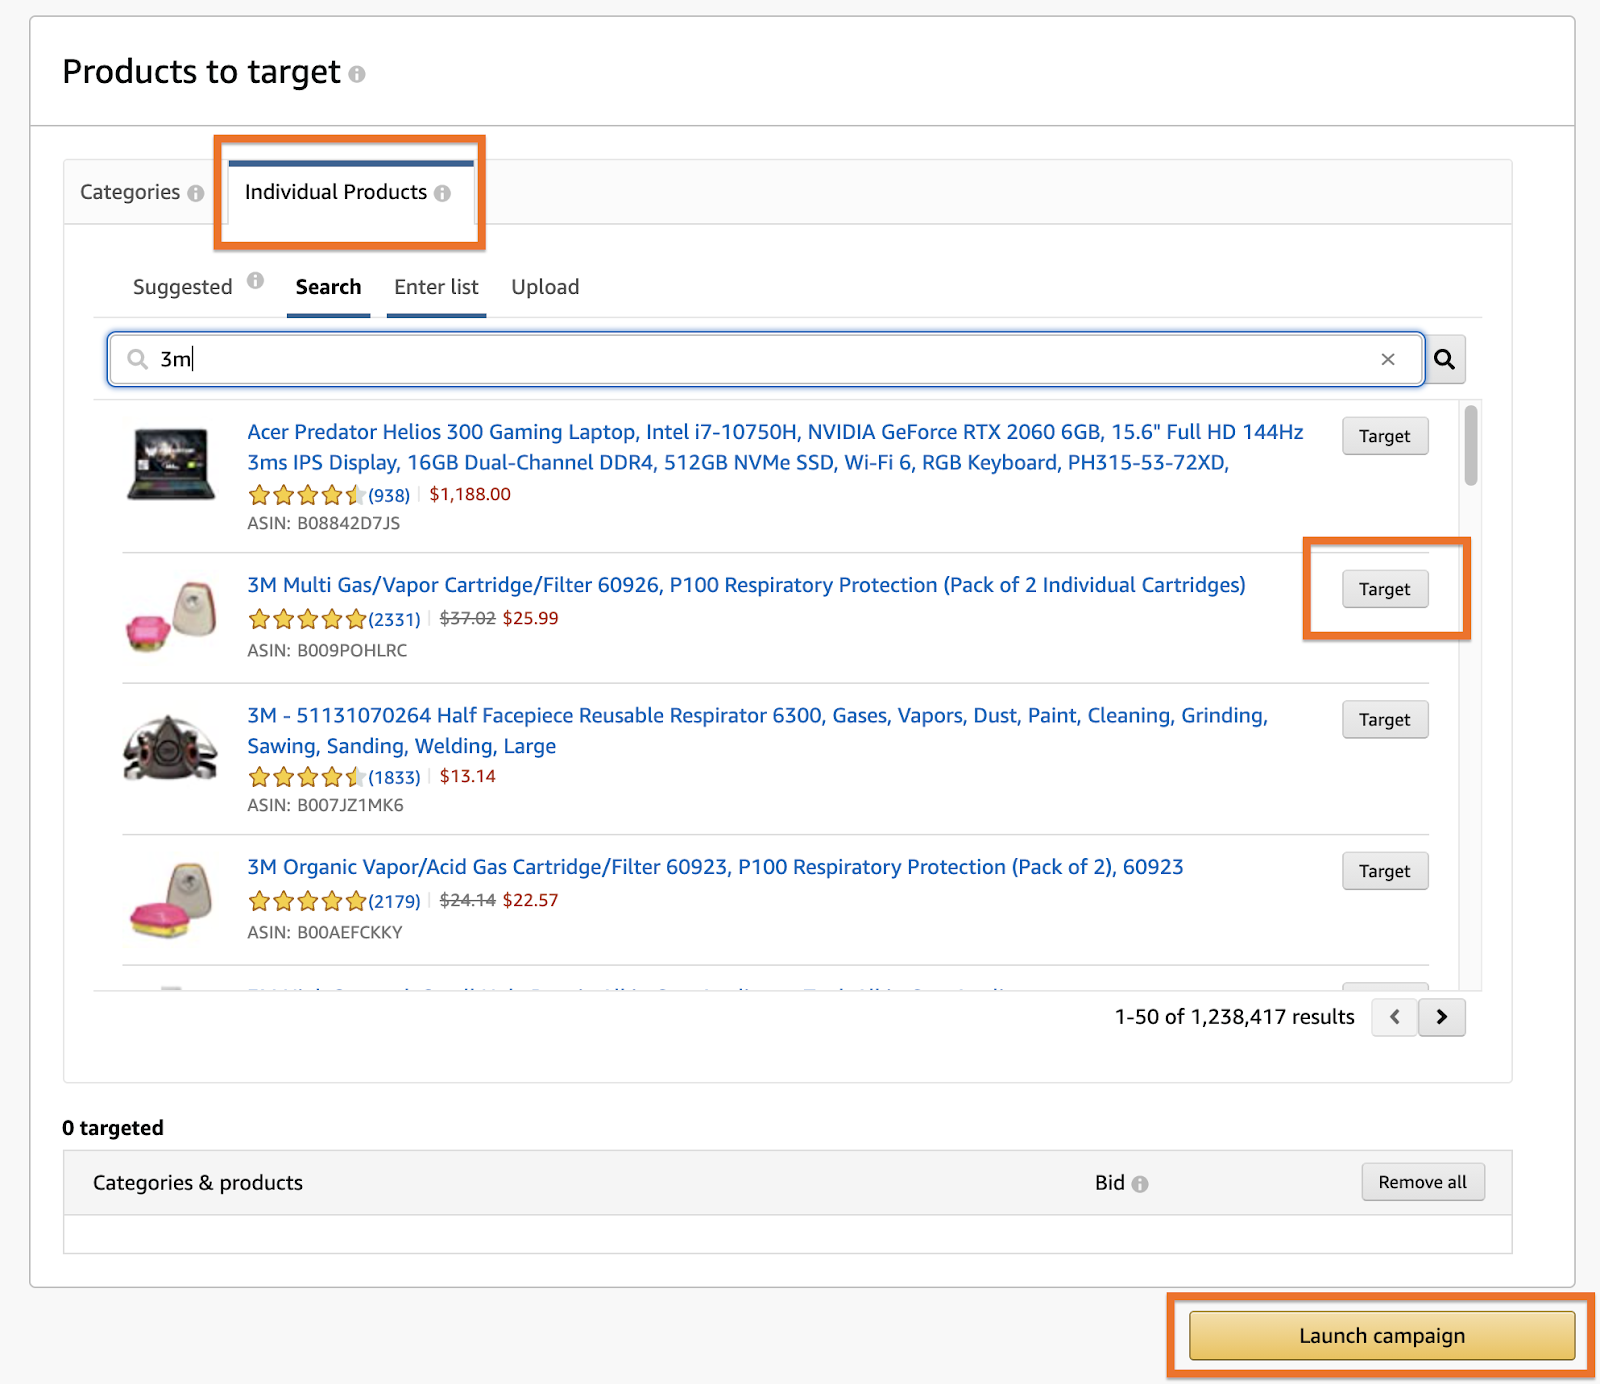
Task: Go to previous results page arrow
Action: [x=1395, y=1017]
